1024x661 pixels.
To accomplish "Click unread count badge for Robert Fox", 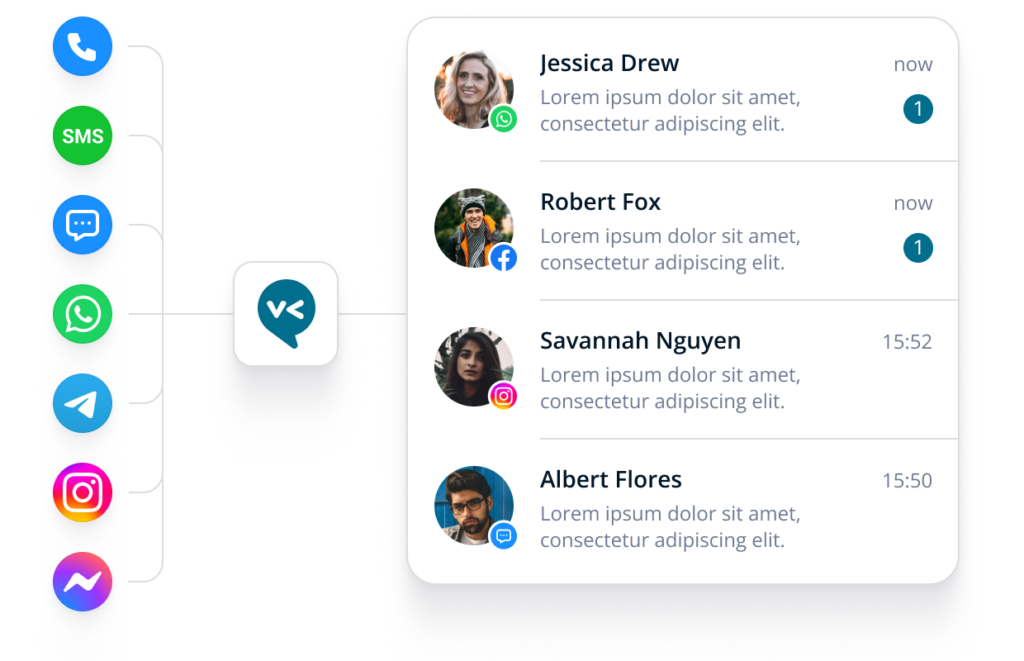I will (918, 248).
